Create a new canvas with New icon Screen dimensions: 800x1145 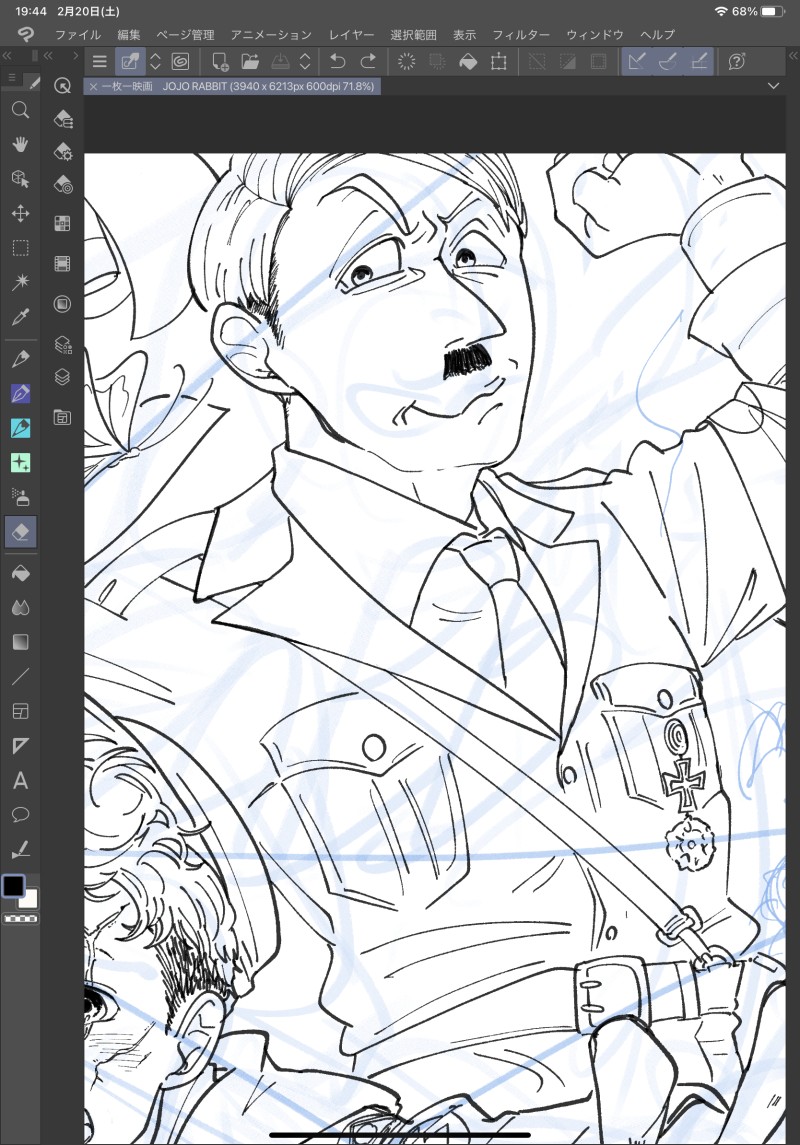coord(219,62)
